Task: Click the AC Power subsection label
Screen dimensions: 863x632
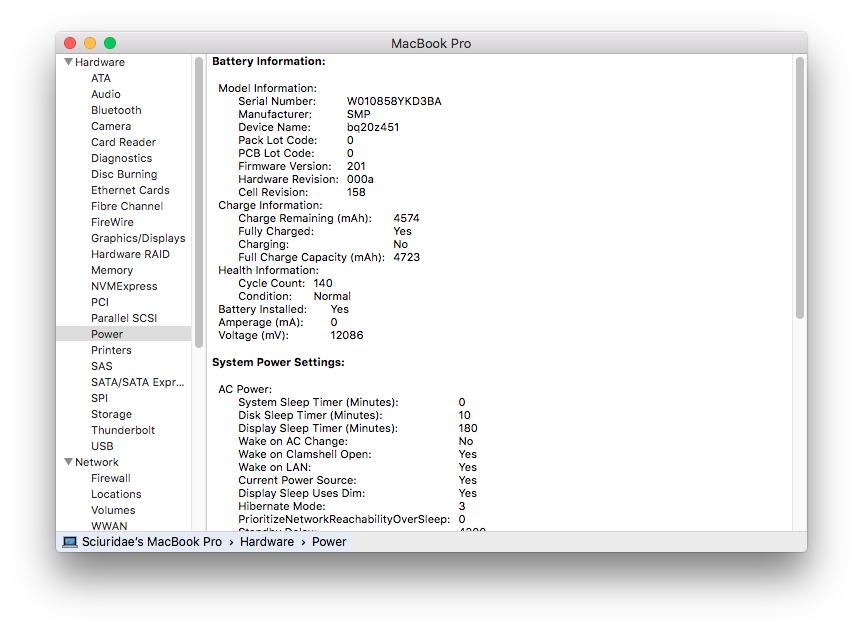Action: coord(245,389)
